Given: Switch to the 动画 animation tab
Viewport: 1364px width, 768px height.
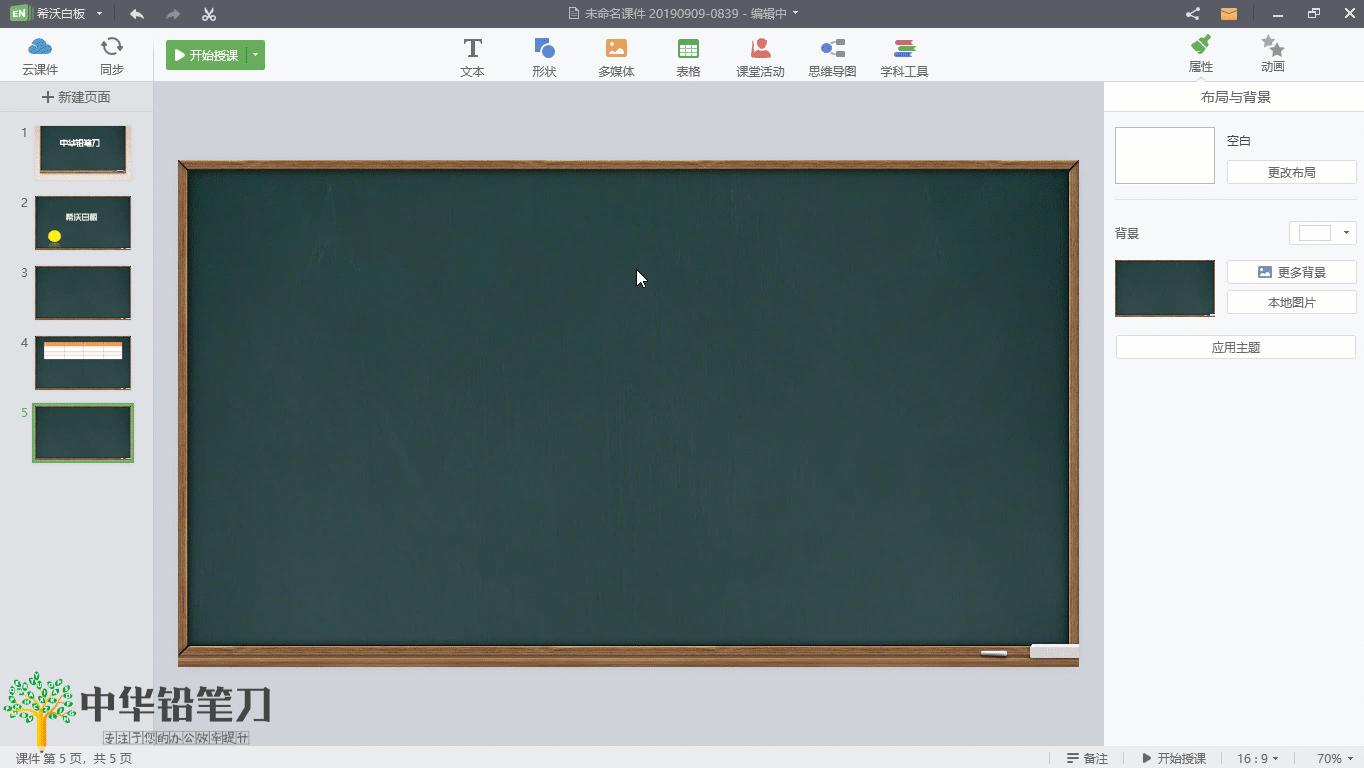Looking at the screenshot, I should pos(1272,54).
